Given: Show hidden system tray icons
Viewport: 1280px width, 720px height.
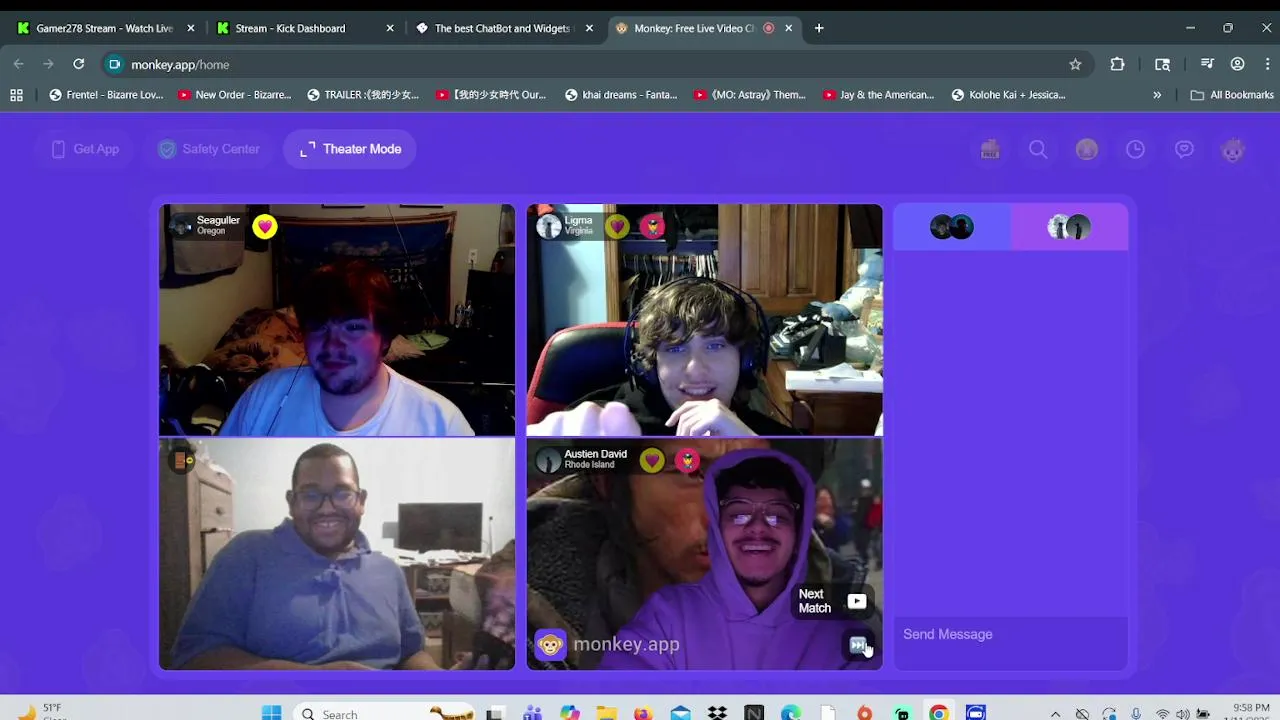Looking at the screenshot, I should (1055, 714).
